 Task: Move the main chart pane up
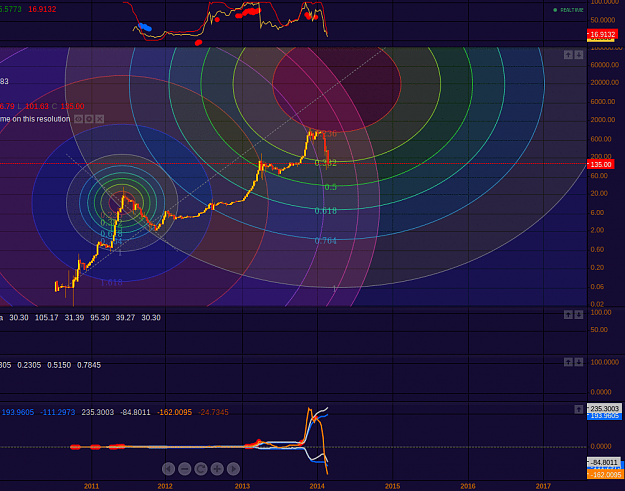[568, 55]
